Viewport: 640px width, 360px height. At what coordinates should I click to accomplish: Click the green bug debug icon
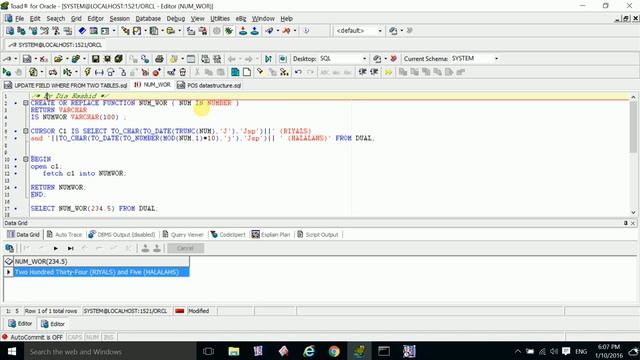pyautogui.click(x=229, y=31)
